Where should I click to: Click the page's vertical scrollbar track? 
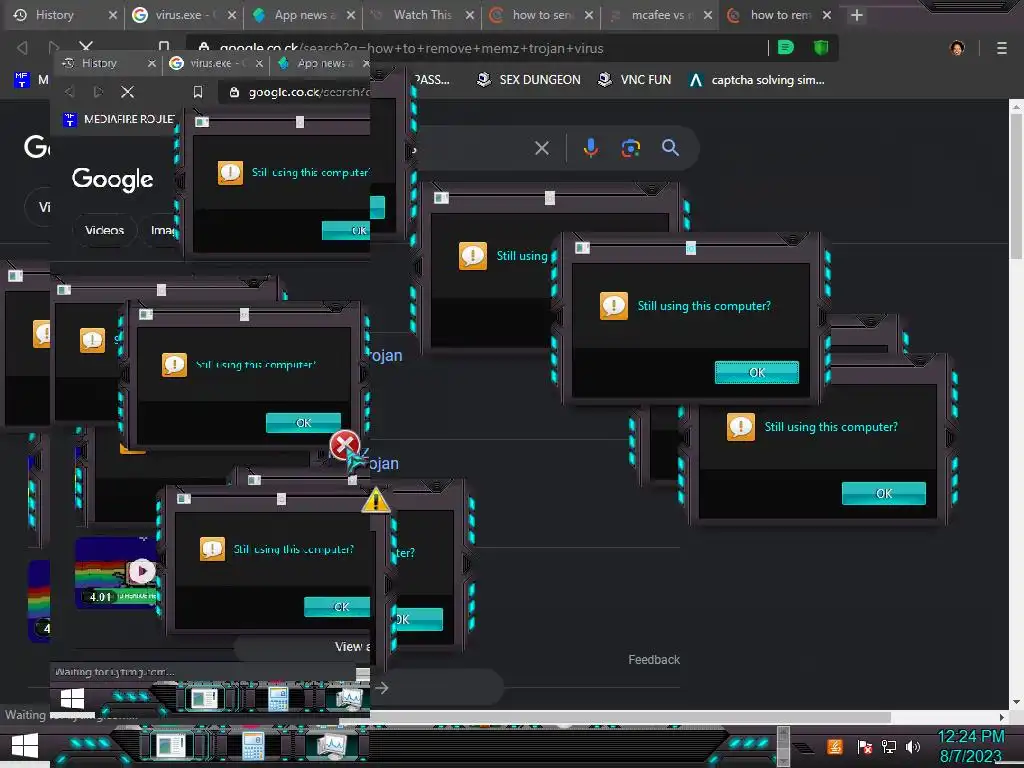coord(1016,405)
